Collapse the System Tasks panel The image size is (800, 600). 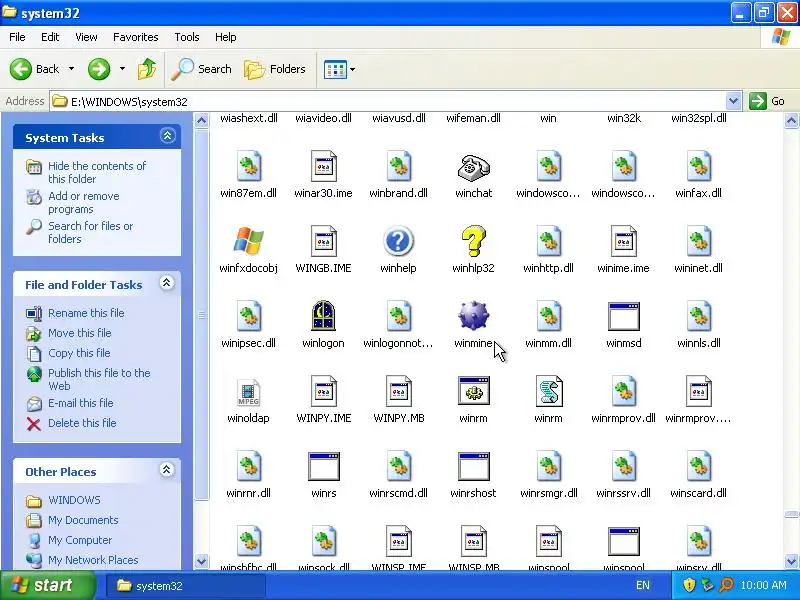click(x=167, y=136)
